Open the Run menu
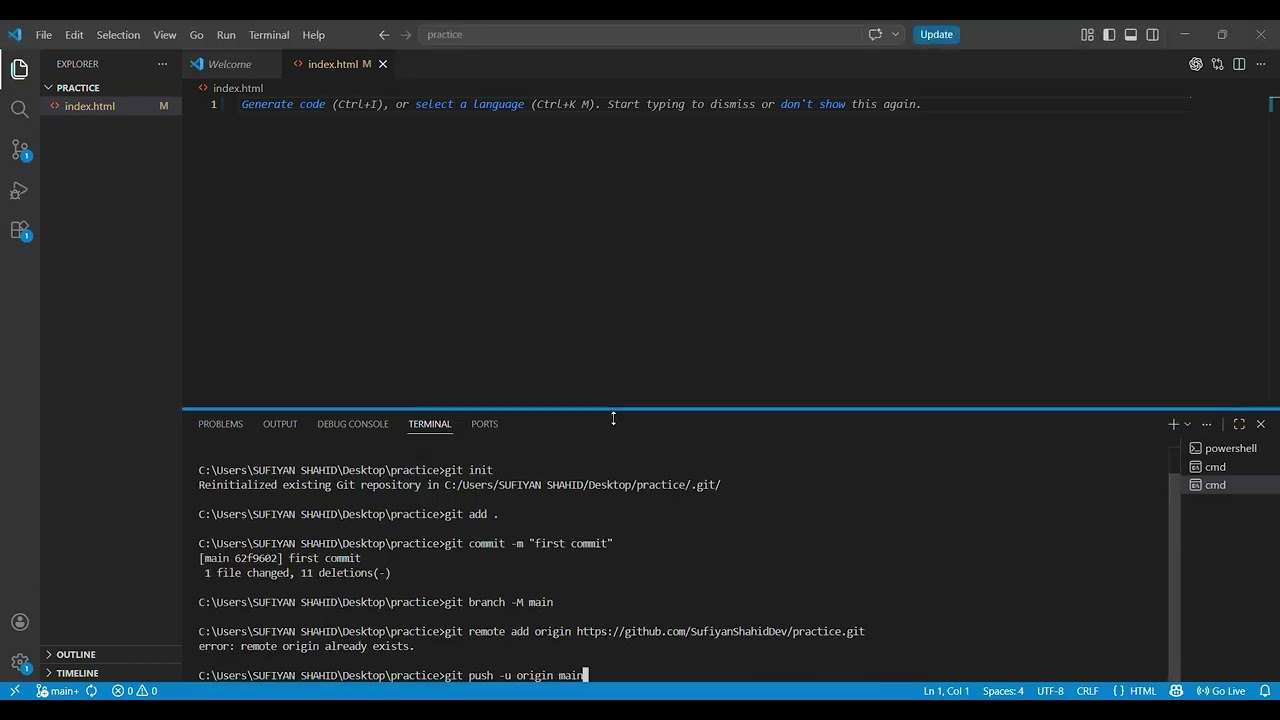The height and width of the screenshot is (720, 1280). tap(226, 35)
